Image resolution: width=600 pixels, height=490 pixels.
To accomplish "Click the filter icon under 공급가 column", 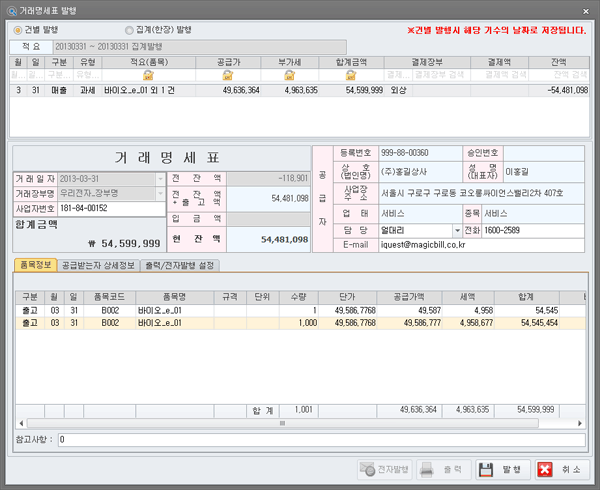I will [227, 75].
